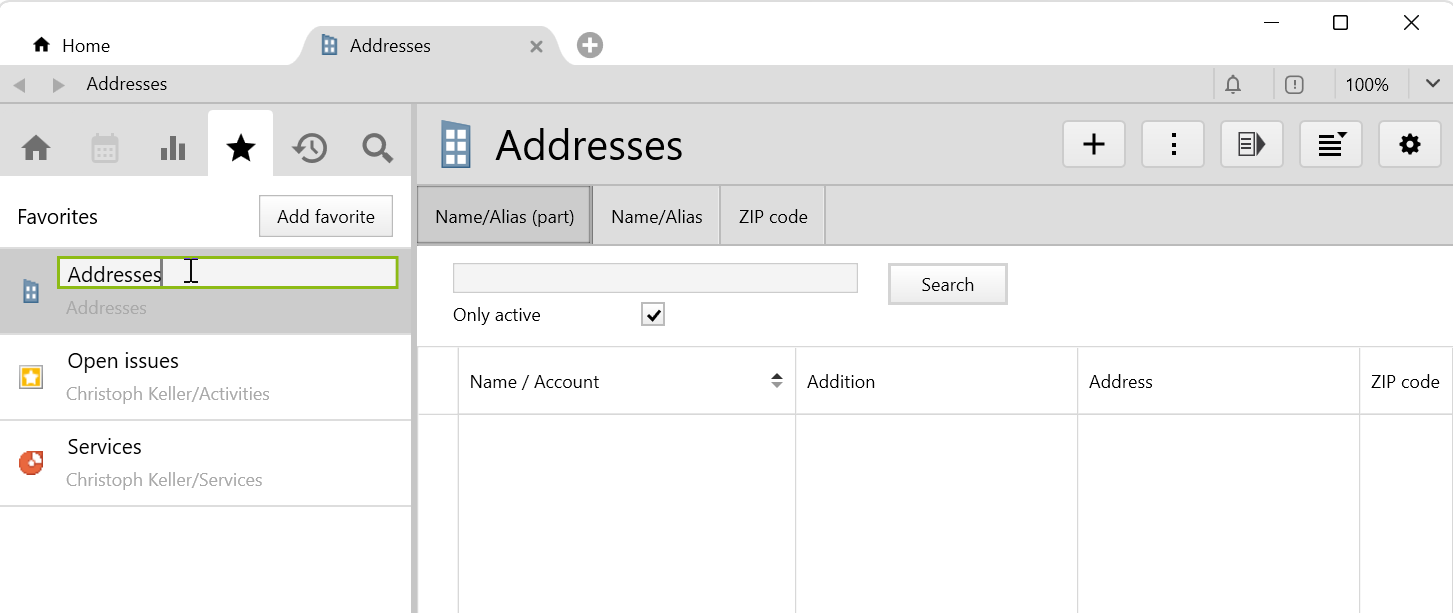Viewport: 1453px width, 613px height.
Task: Open the sidebar search magnifier icon
Action: (x=377, y=148)
